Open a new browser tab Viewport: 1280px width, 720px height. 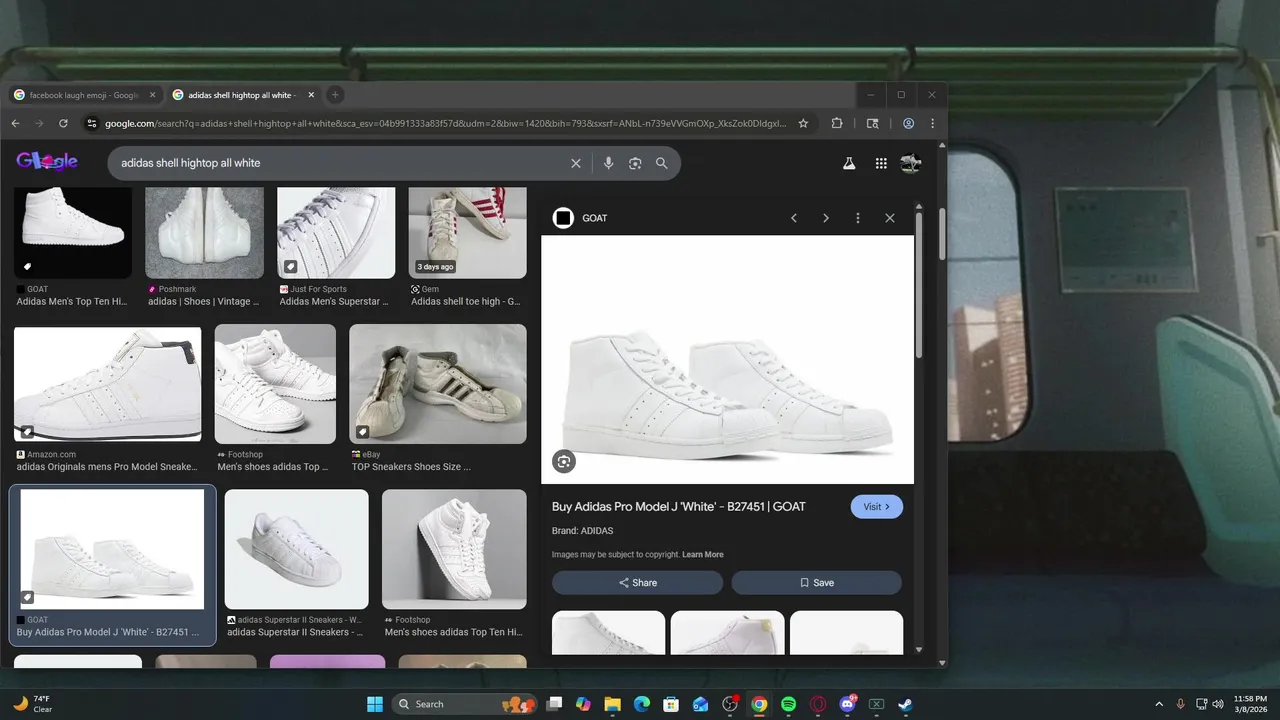coord(335,95)
